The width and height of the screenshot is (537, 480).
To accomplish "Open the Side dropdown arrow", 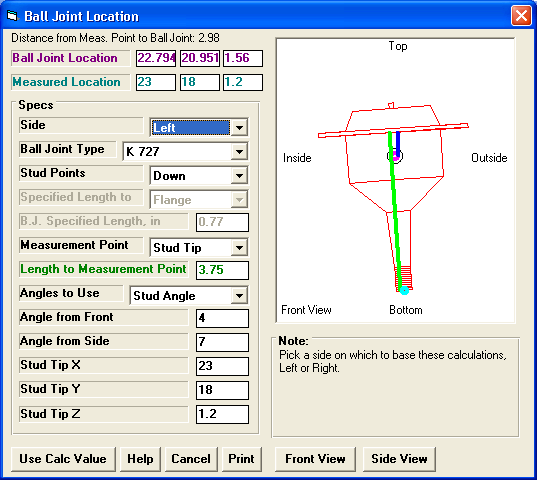I will coord(239,128).
